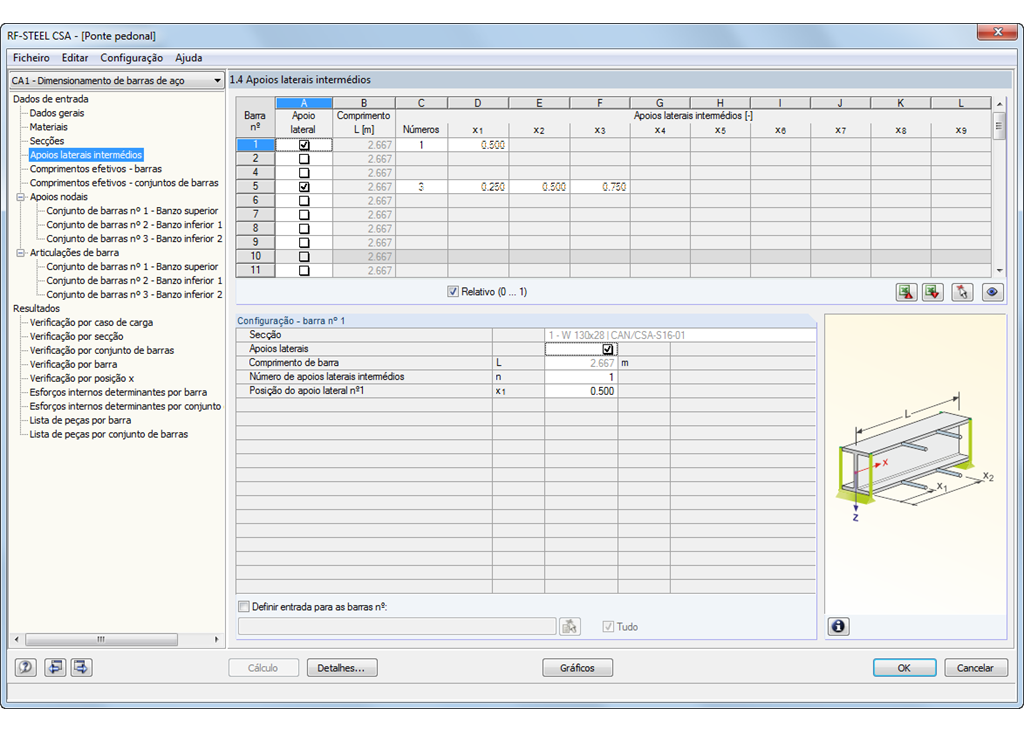
Task: Enable lateral support for bar 4
Action: (x=304, y=173)
